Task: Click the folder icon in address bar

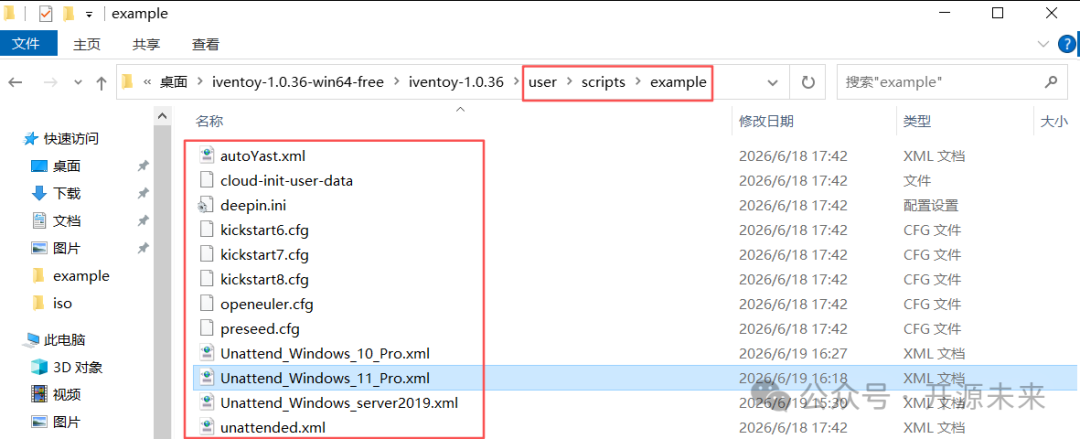Action: [127, 83]
